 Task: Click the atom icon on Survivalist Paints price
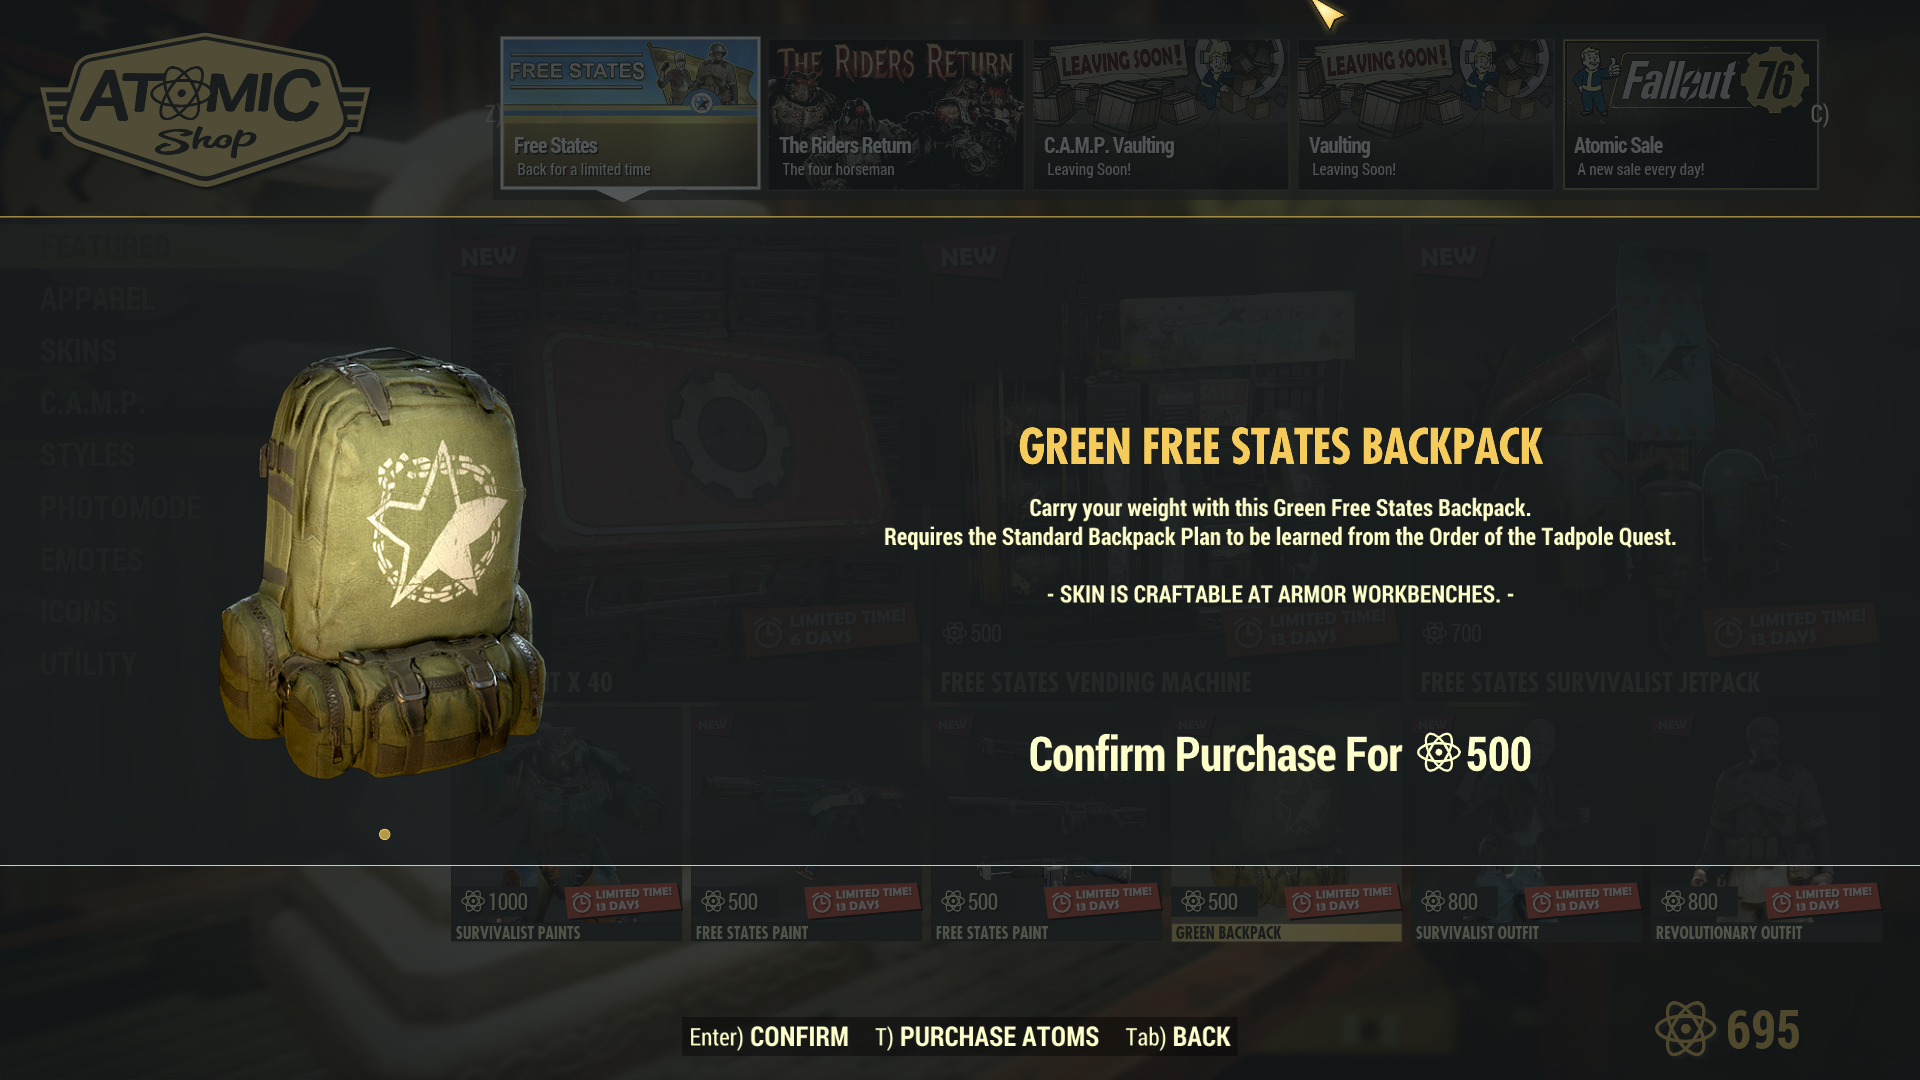click(x=473, y=902)
